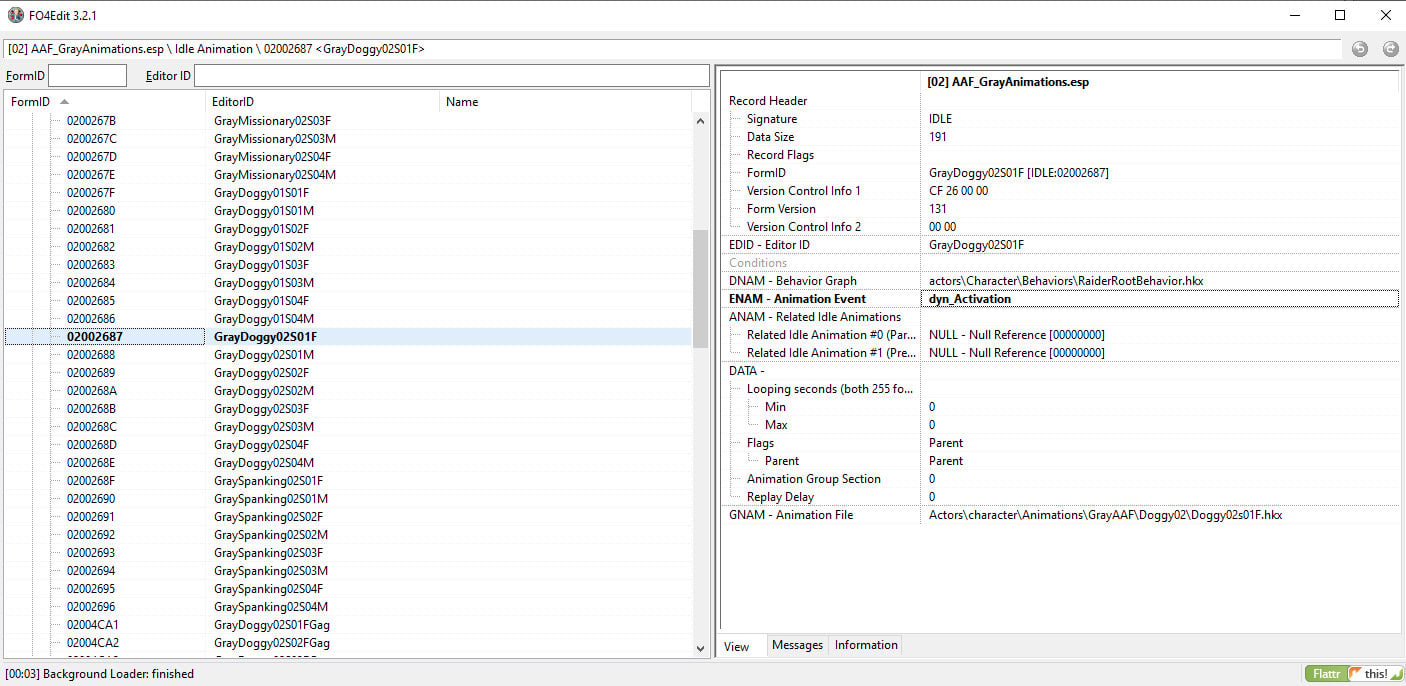This screenshot has height=686, width=1406.
Task: Select record 02002690 GraySpanking02S01M
Action: pos(348,499)
